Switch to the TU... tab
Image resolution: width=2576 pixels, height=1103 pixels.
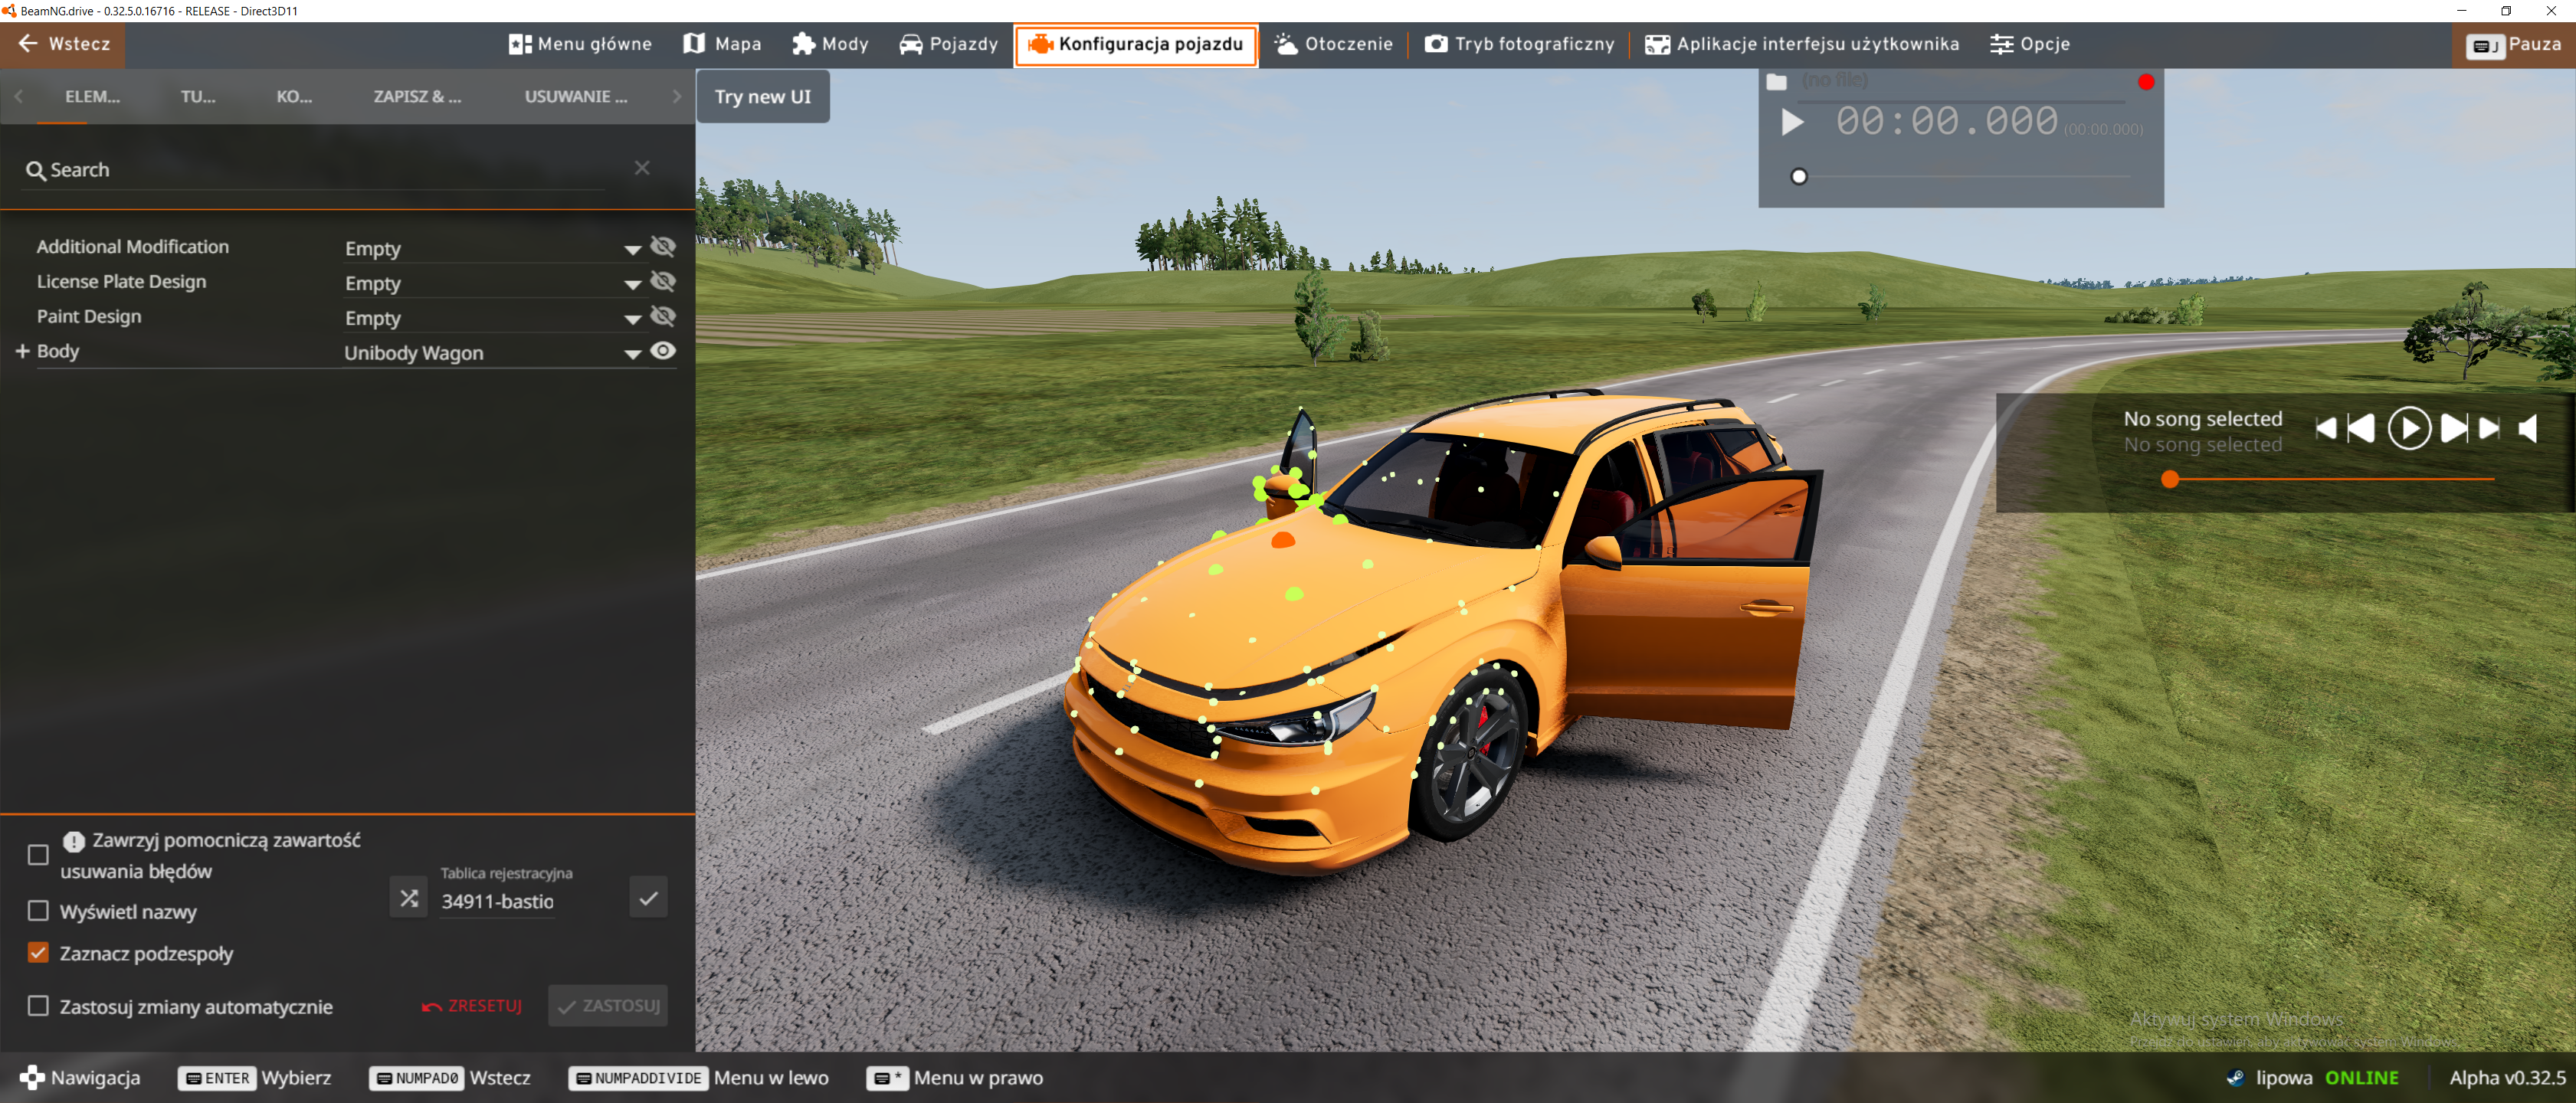pyautogui.click(x=198, y=96)
